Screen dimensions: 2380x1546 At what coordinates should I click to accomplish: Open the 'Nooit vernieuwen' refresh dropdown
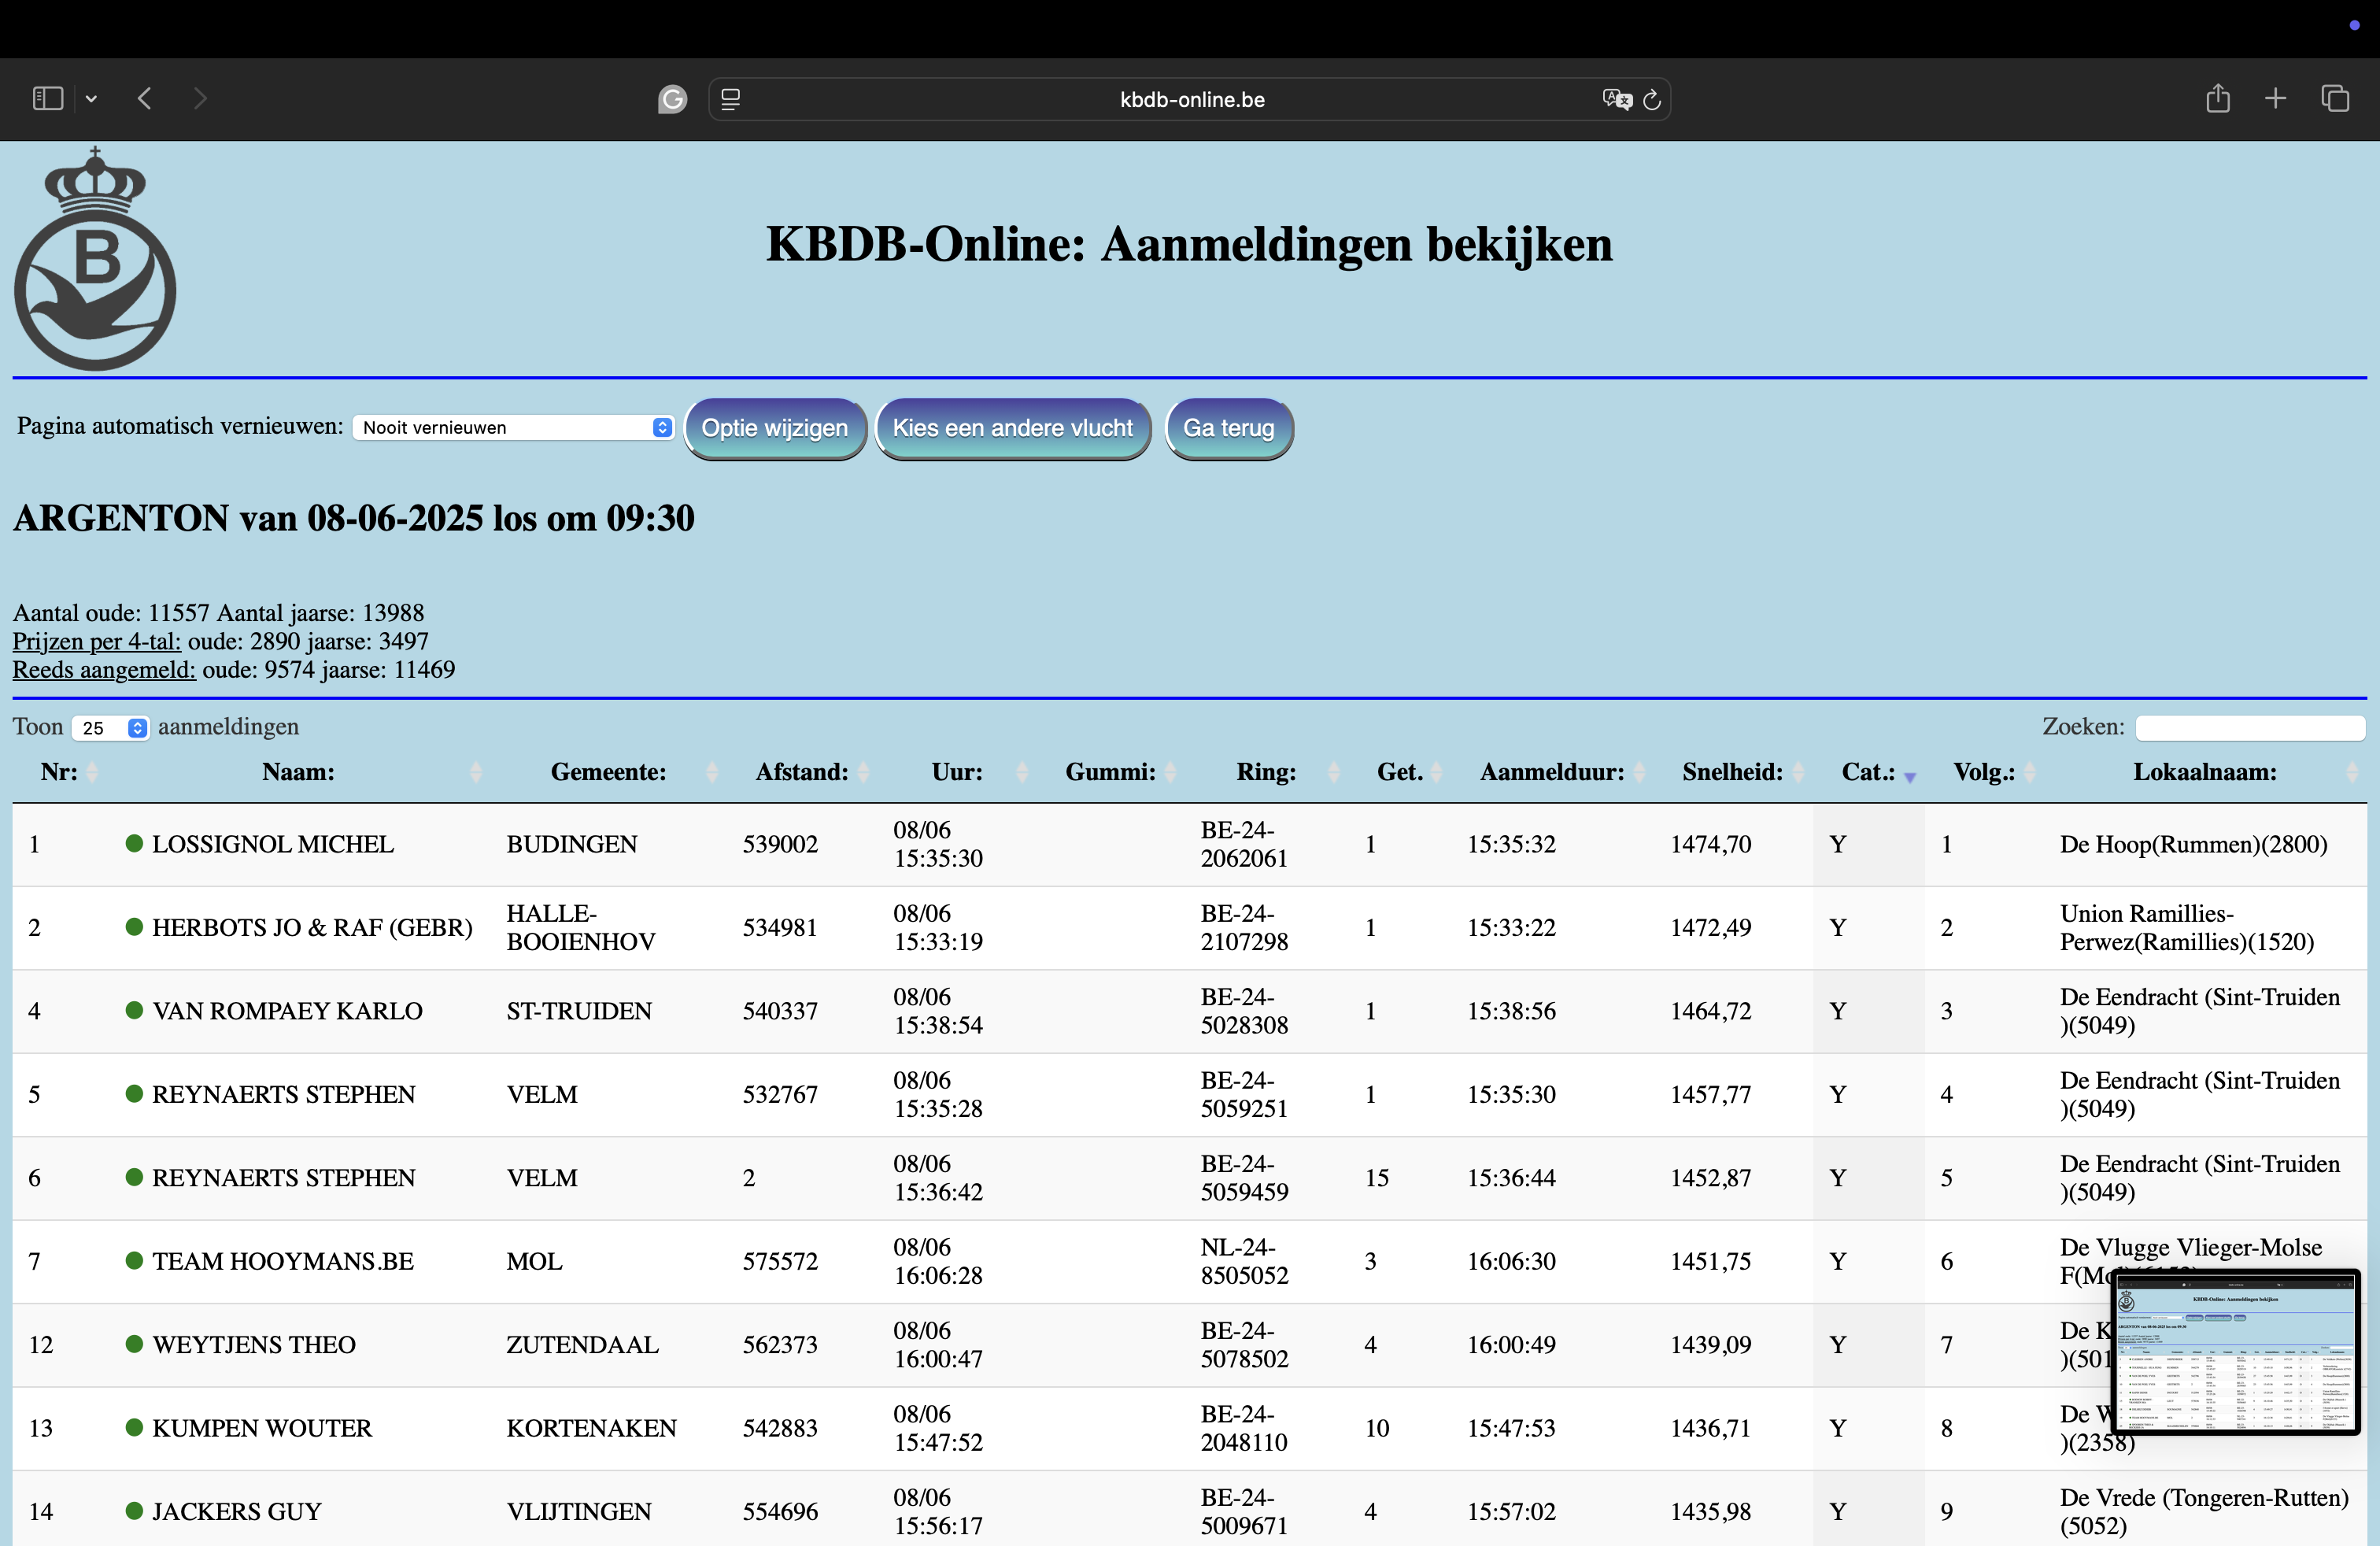pos(513,428)
